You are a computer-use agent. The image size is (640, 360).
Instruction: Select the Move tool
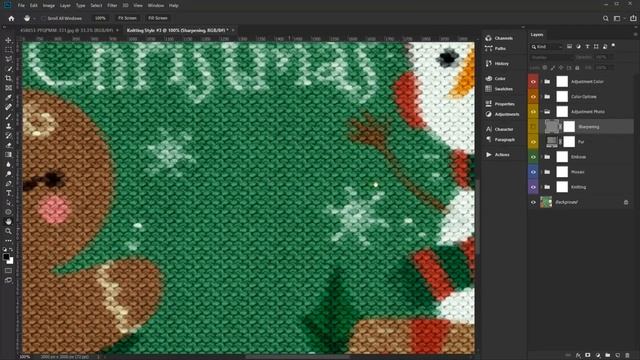click(x=8, y=40)
